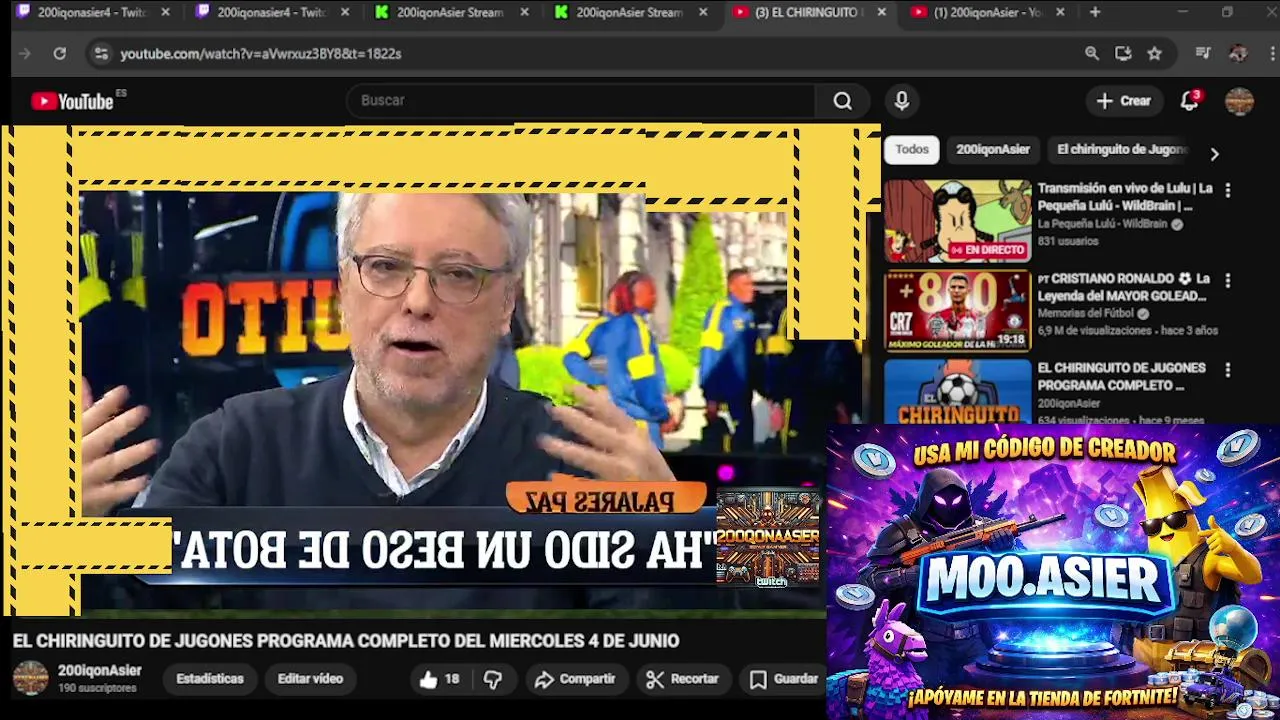Click the Editar vídeo button

310,679
